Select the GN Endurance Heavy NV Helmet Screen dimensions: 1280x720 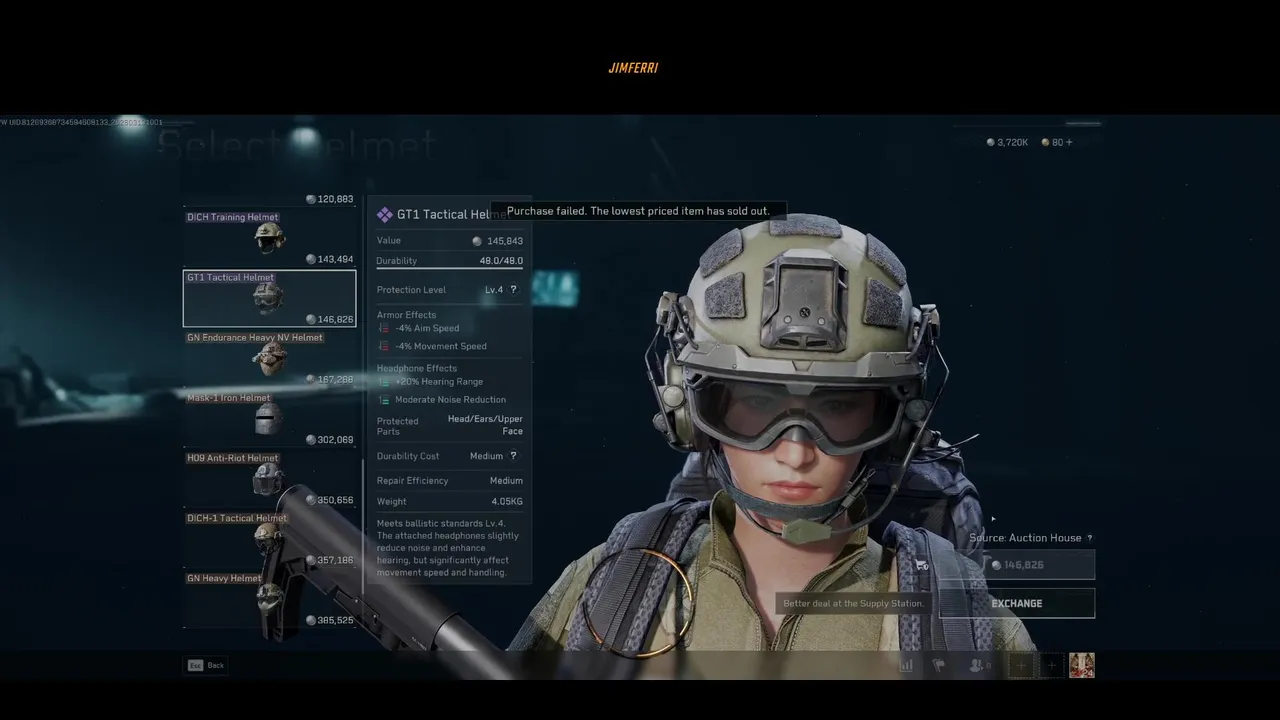tap(269, 358)
